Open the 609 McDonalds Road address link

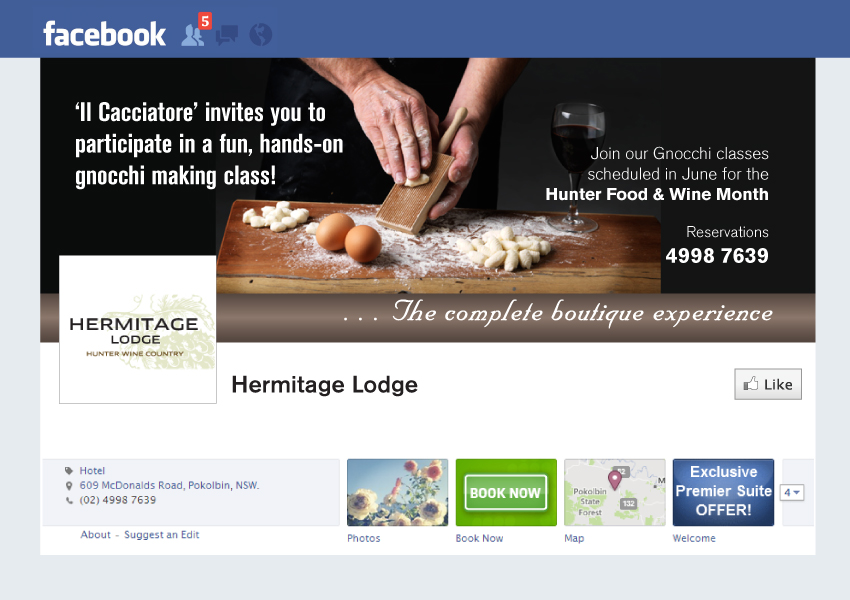[169, 485]
